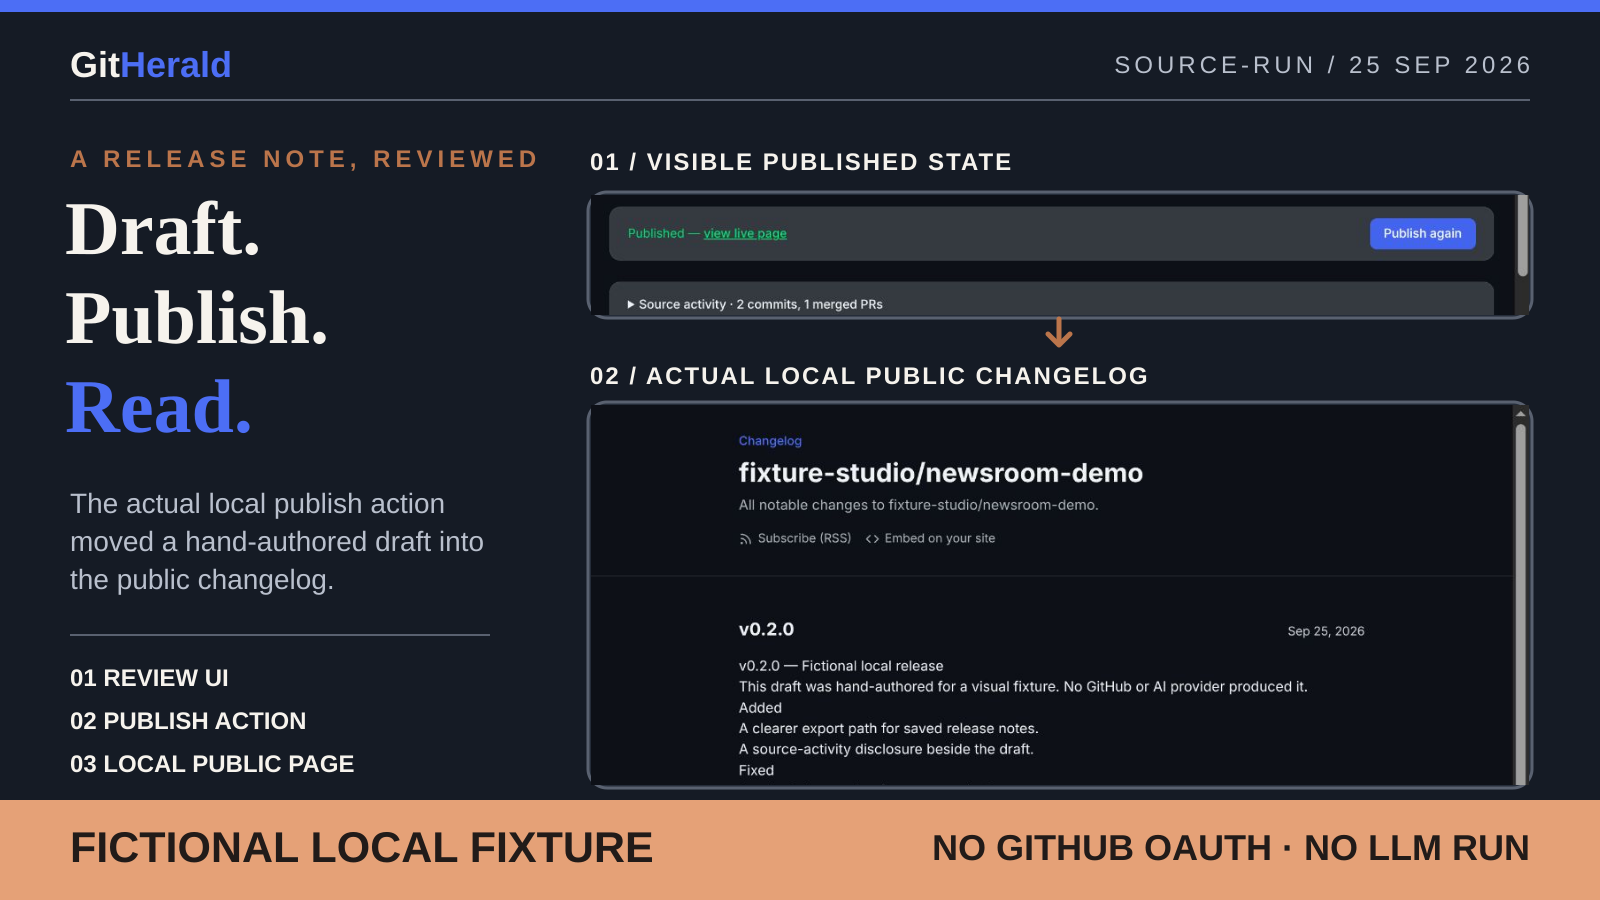This screenshot has width=1600, height=900.
Task: Click the fixture-studio/newsroom-demo title
Action: (x=940, y=473)
